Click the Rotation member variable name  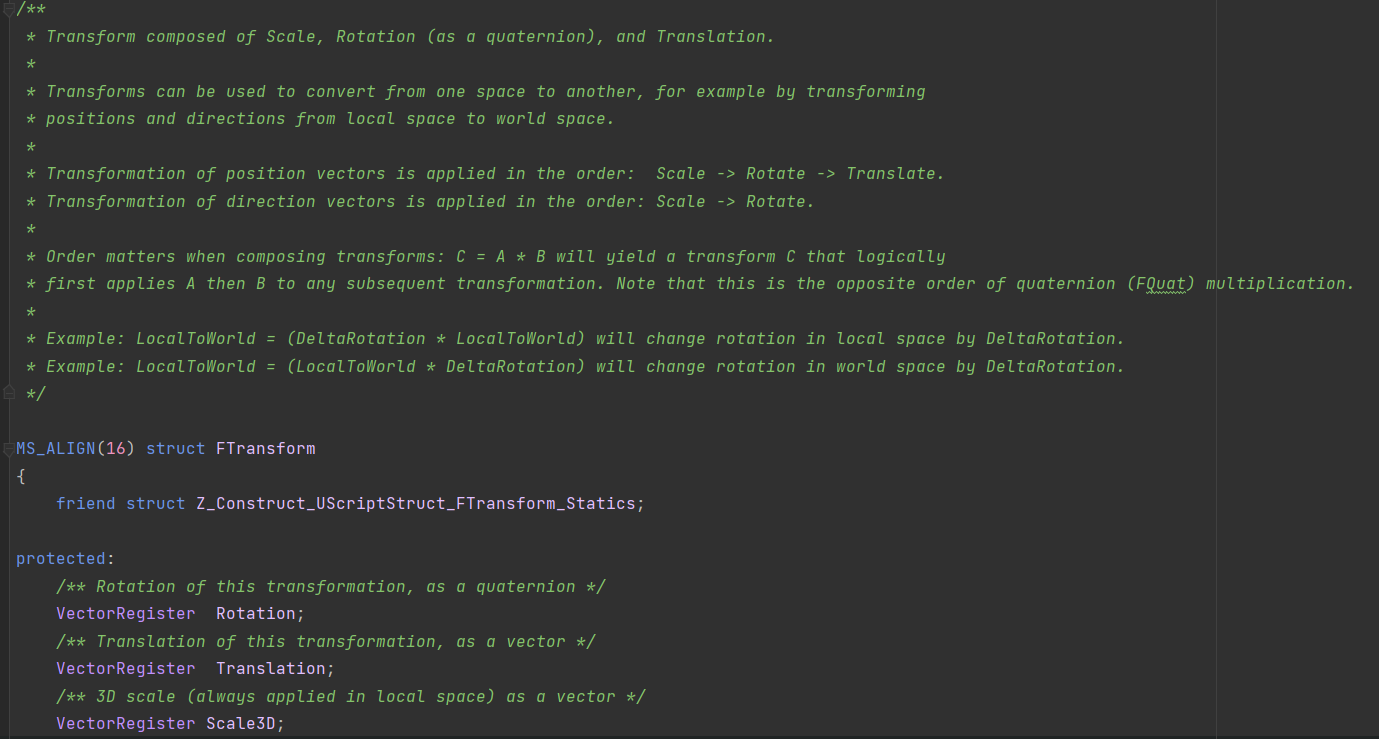click(x=255, y=614)
